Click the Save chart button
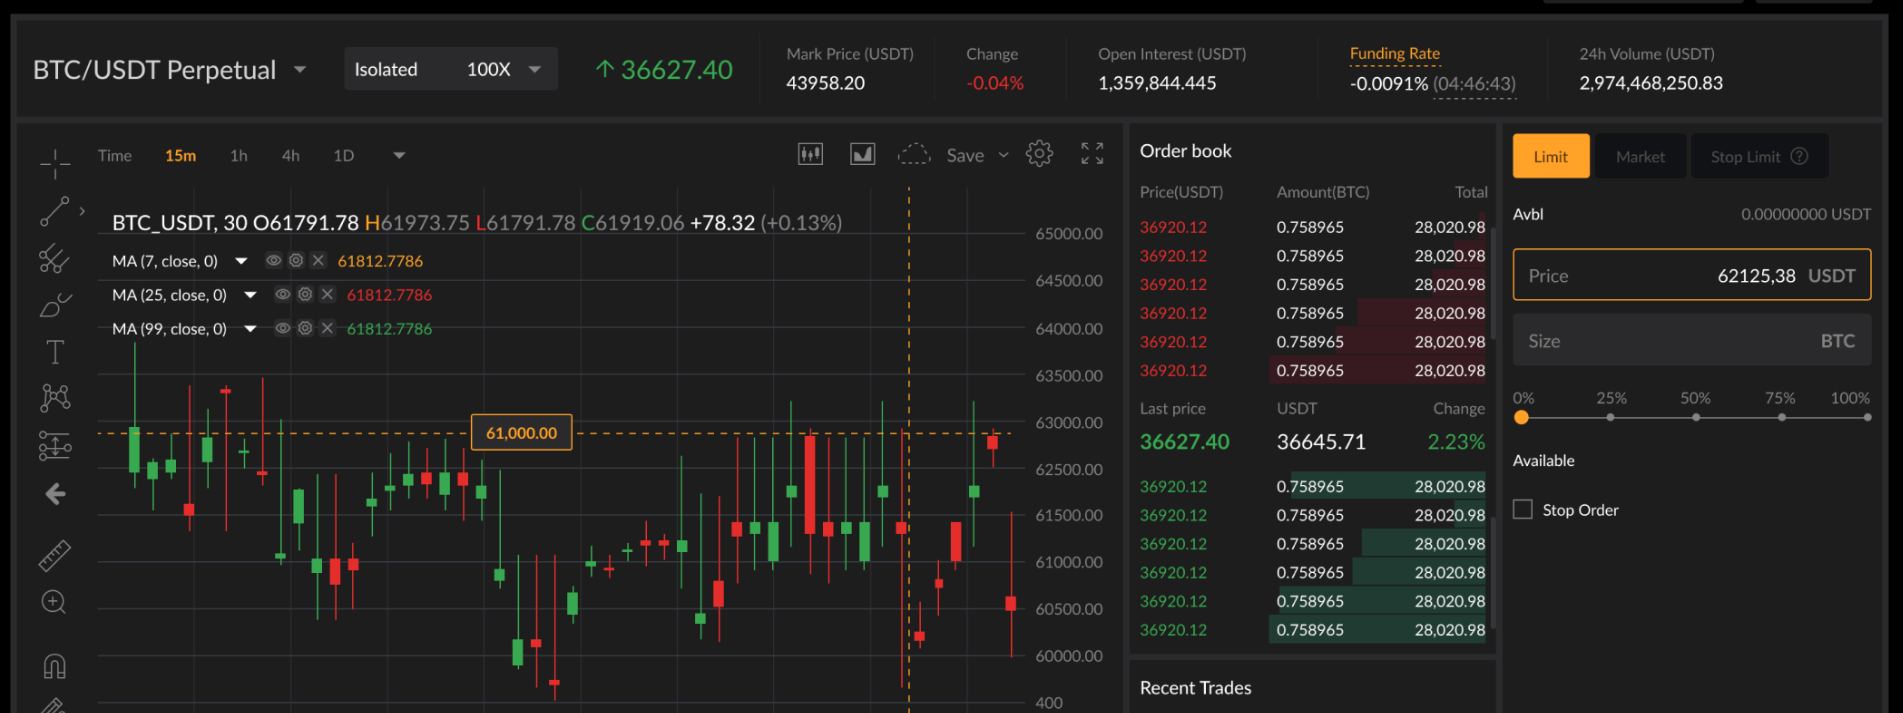 (965, 156)
